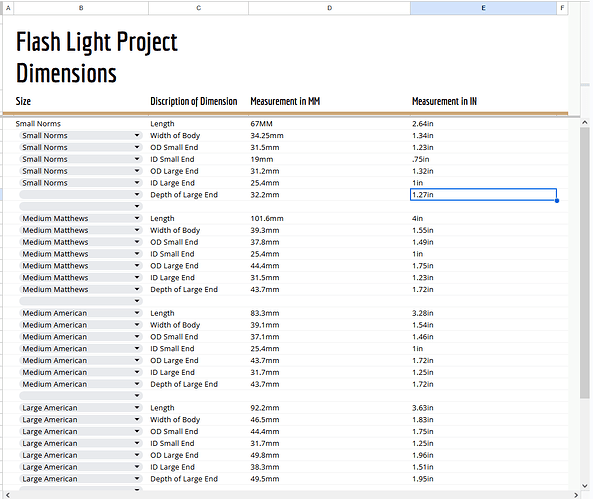593x499 pixels.
Task: Select column E header
Action: pos(483,8)
